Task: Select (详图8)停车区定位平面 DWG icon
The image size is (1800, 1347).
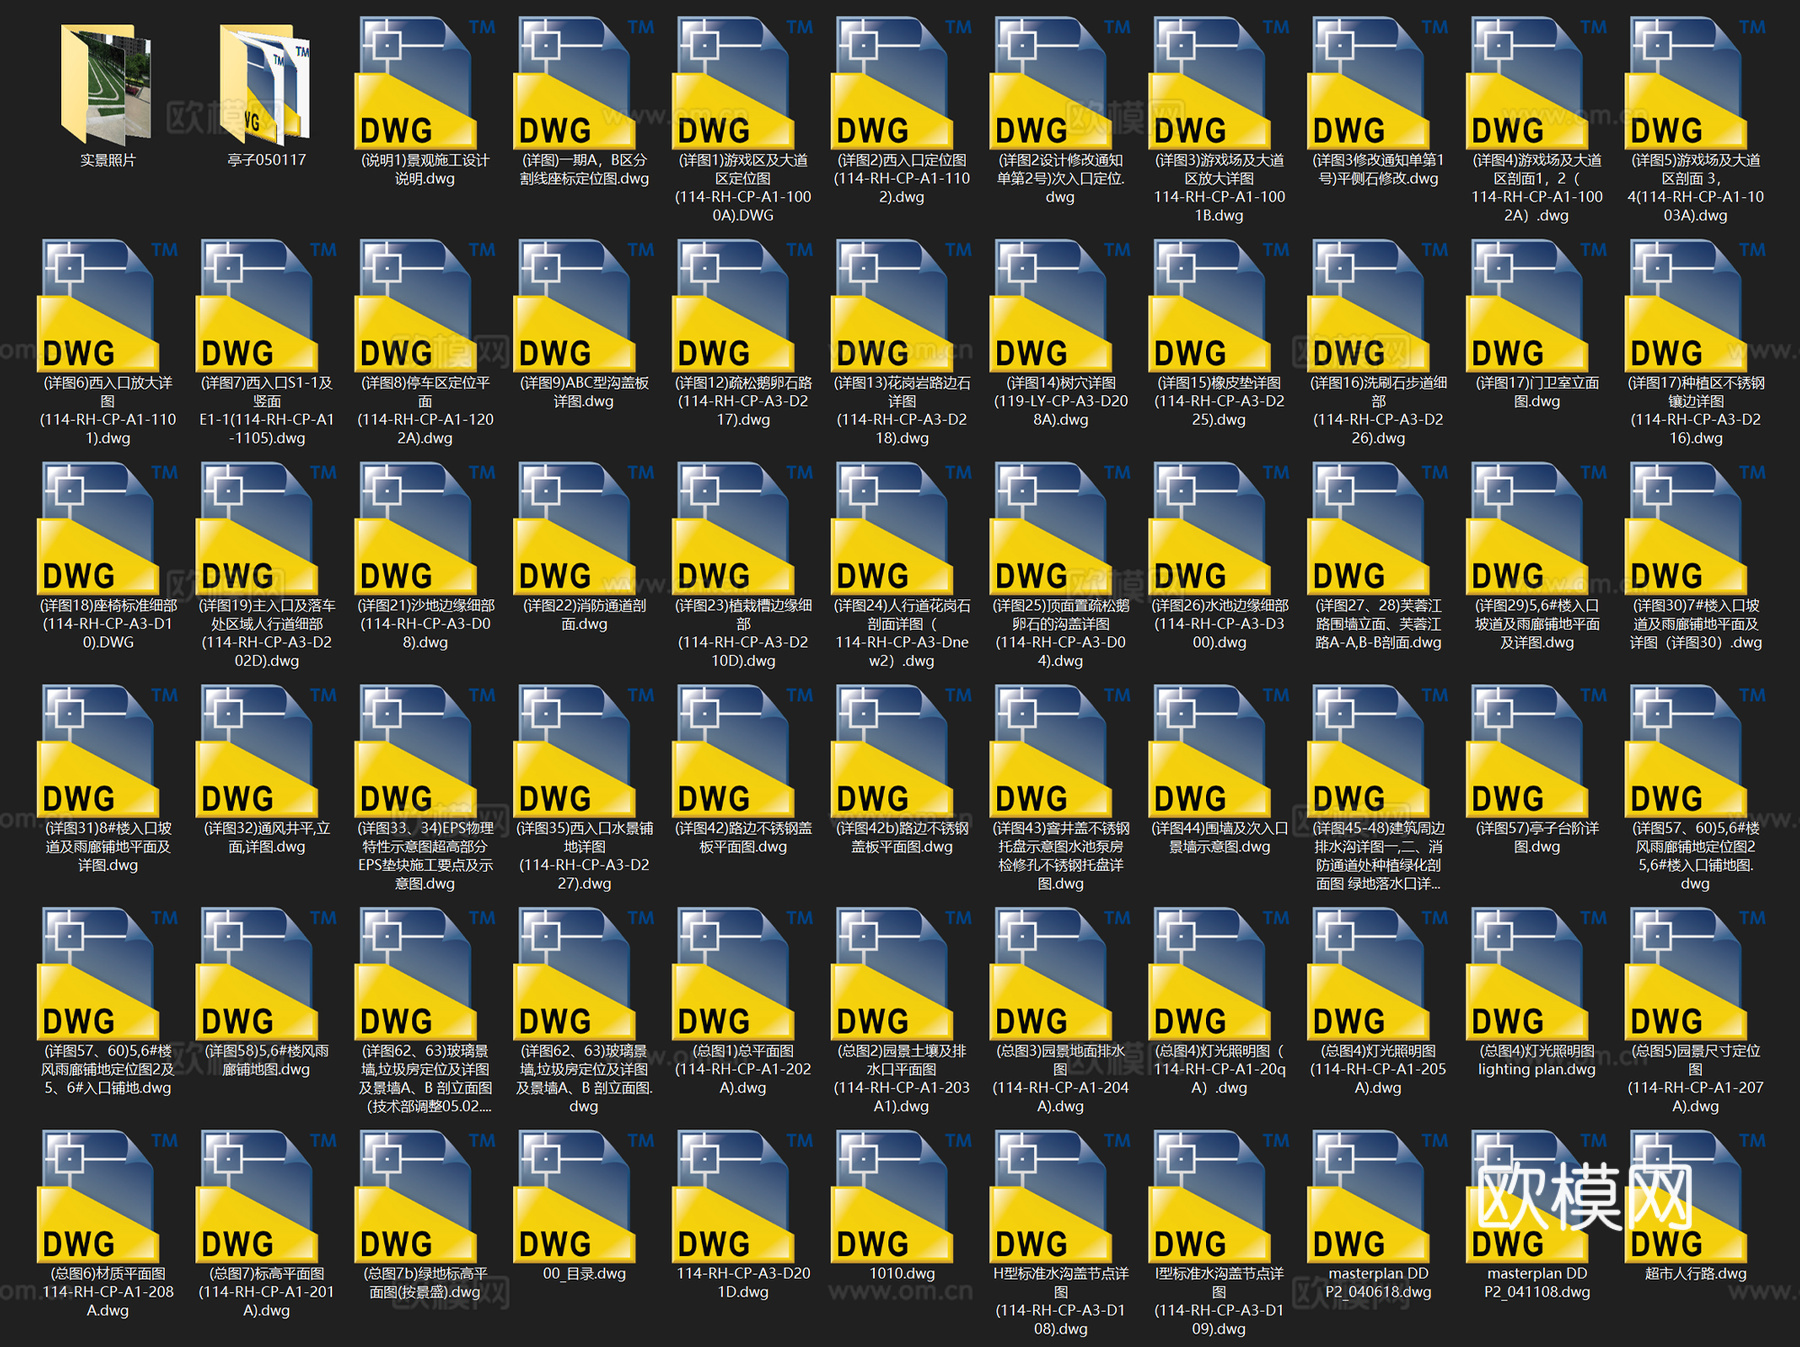Action: (416, 305)
